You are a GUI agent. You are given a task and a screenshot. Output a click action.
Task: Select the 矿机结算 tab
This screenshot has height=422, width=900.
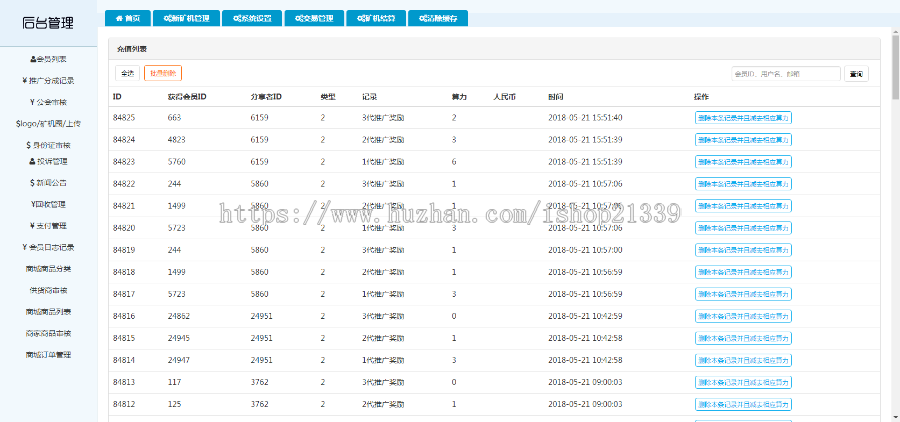[x=377, y=18]
